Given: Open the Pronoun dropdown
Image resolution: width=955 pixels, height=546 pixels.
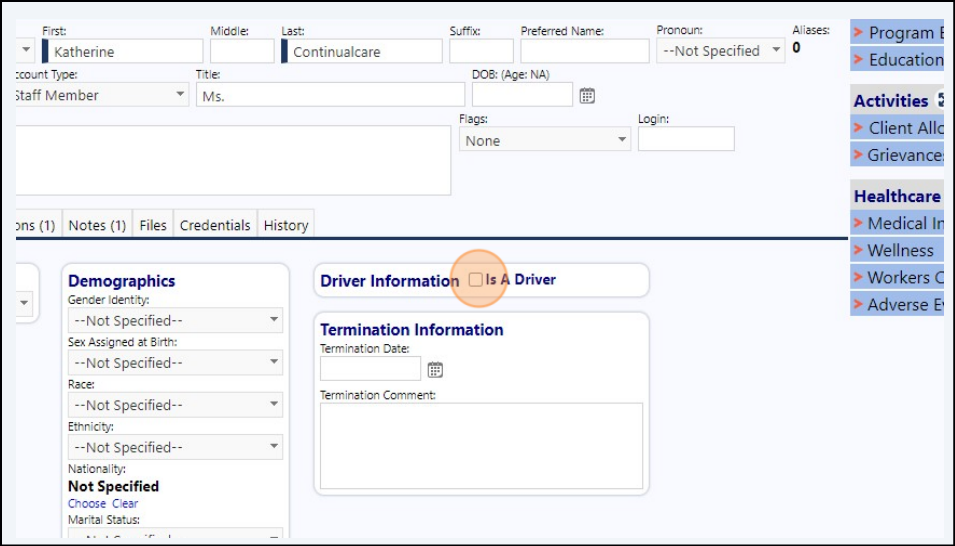Looking at the screenshot, I should [x=721, y=51].
